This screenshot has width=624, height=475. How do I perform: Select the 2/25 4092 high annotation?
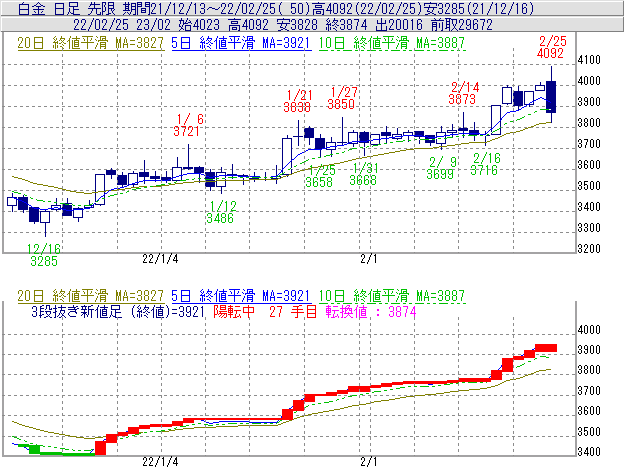[x=551, y=47]
